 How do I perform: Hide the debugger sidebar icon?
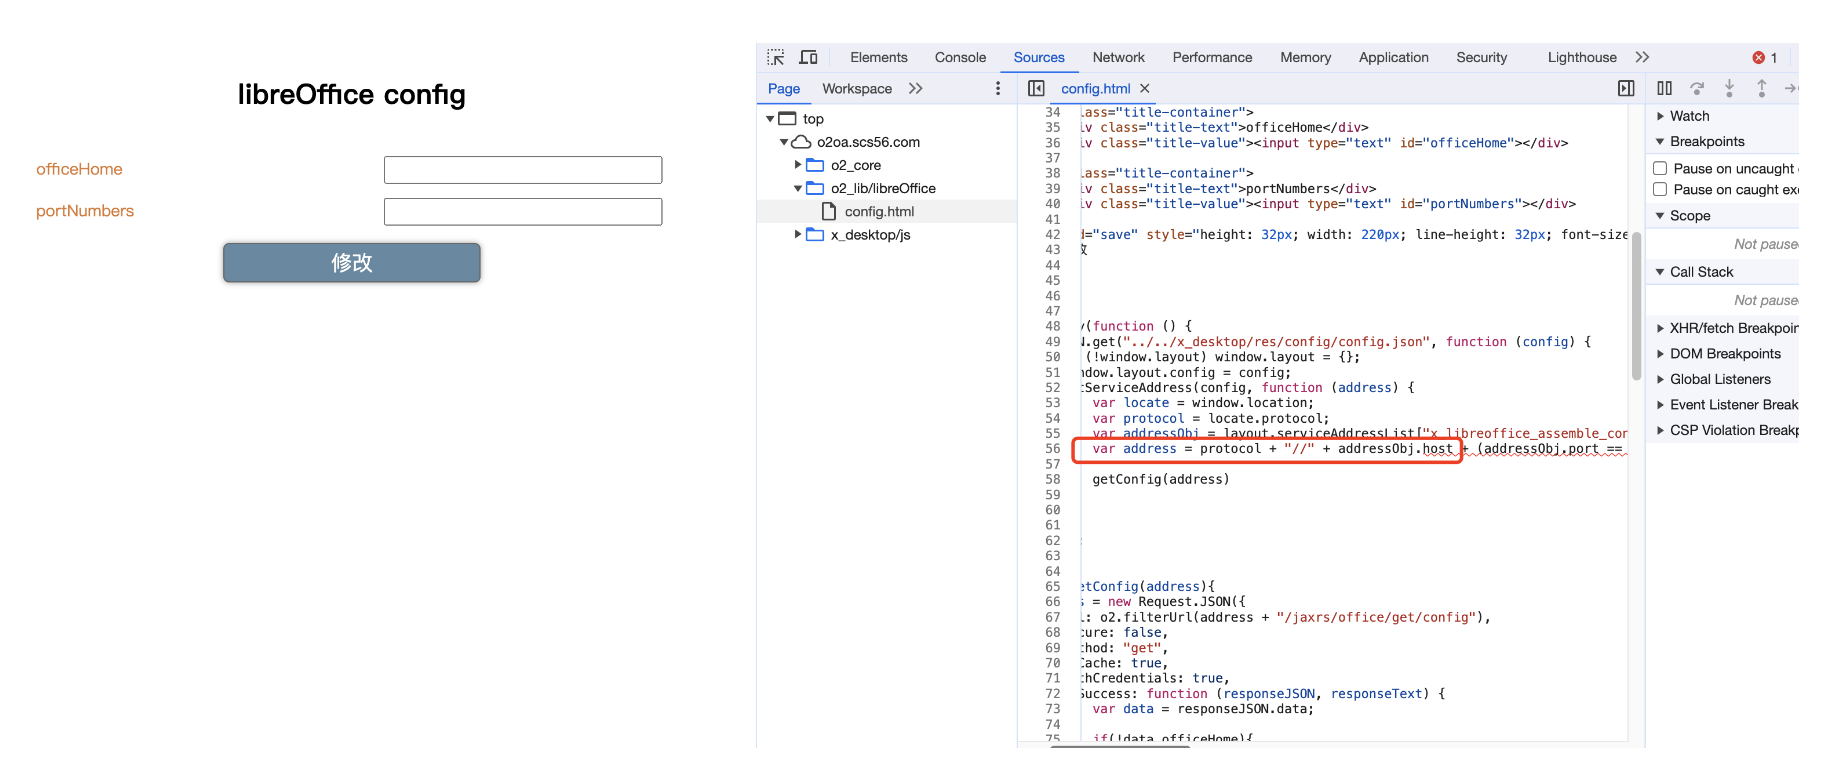click(x=1626, y=88)
